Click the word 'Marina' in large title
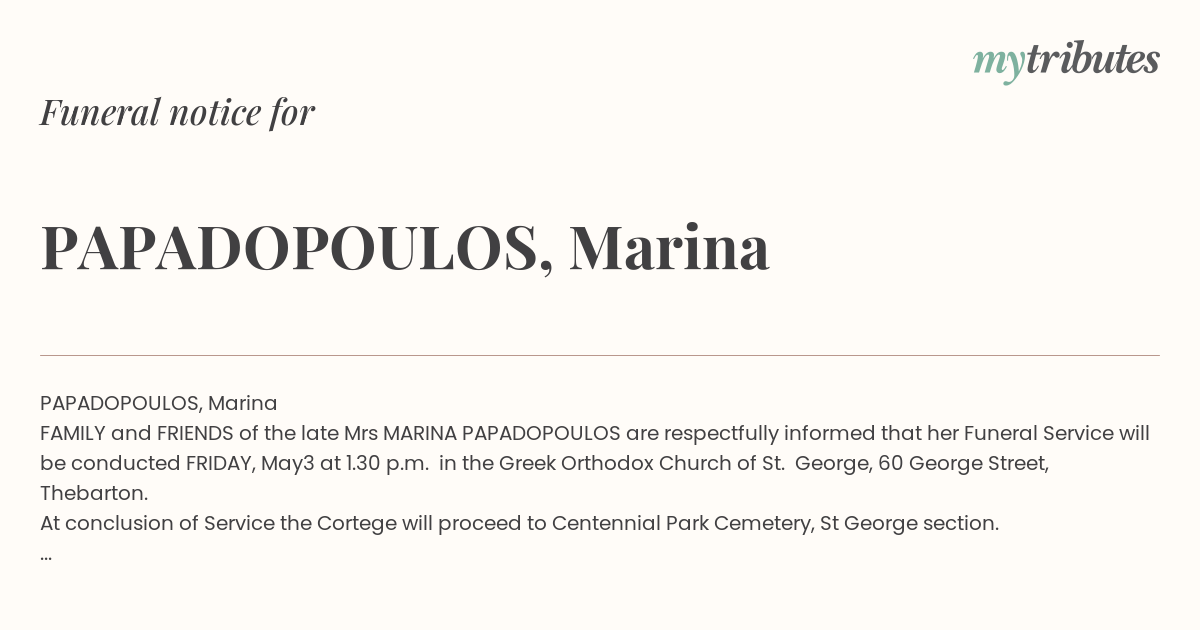The height and width of the screenshot is (630, 1200). [x=669, y=249]
